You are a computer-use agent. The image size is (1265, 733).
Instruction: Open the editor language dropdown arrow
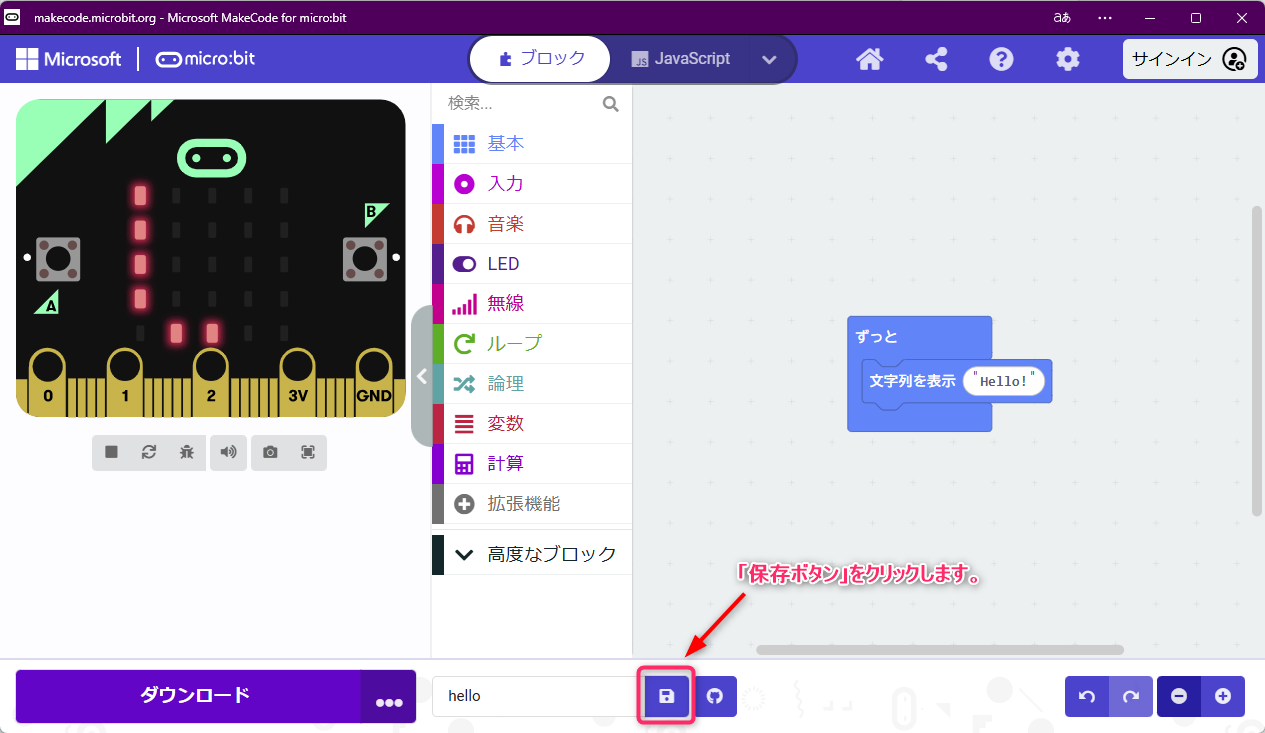coord(768,59)
